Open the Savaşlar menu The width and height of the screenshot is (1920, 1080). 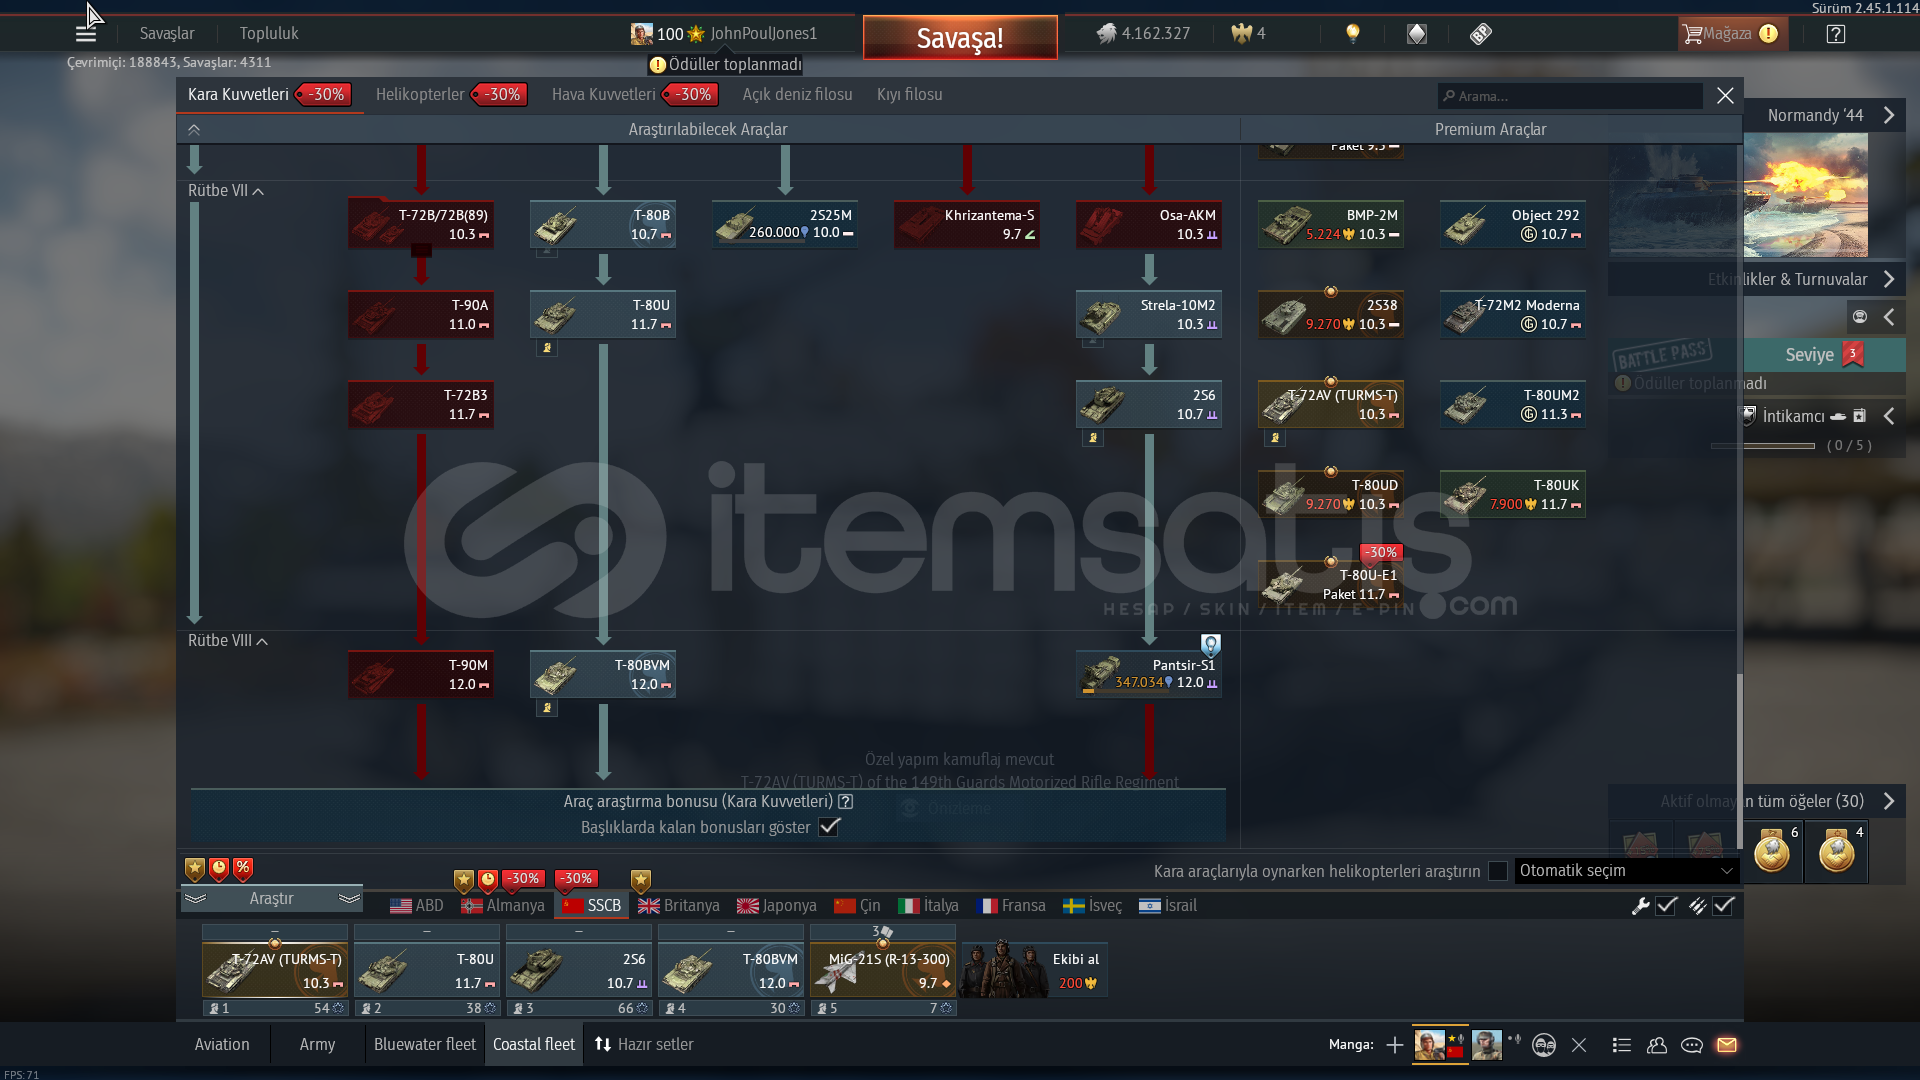coord(167,33)
